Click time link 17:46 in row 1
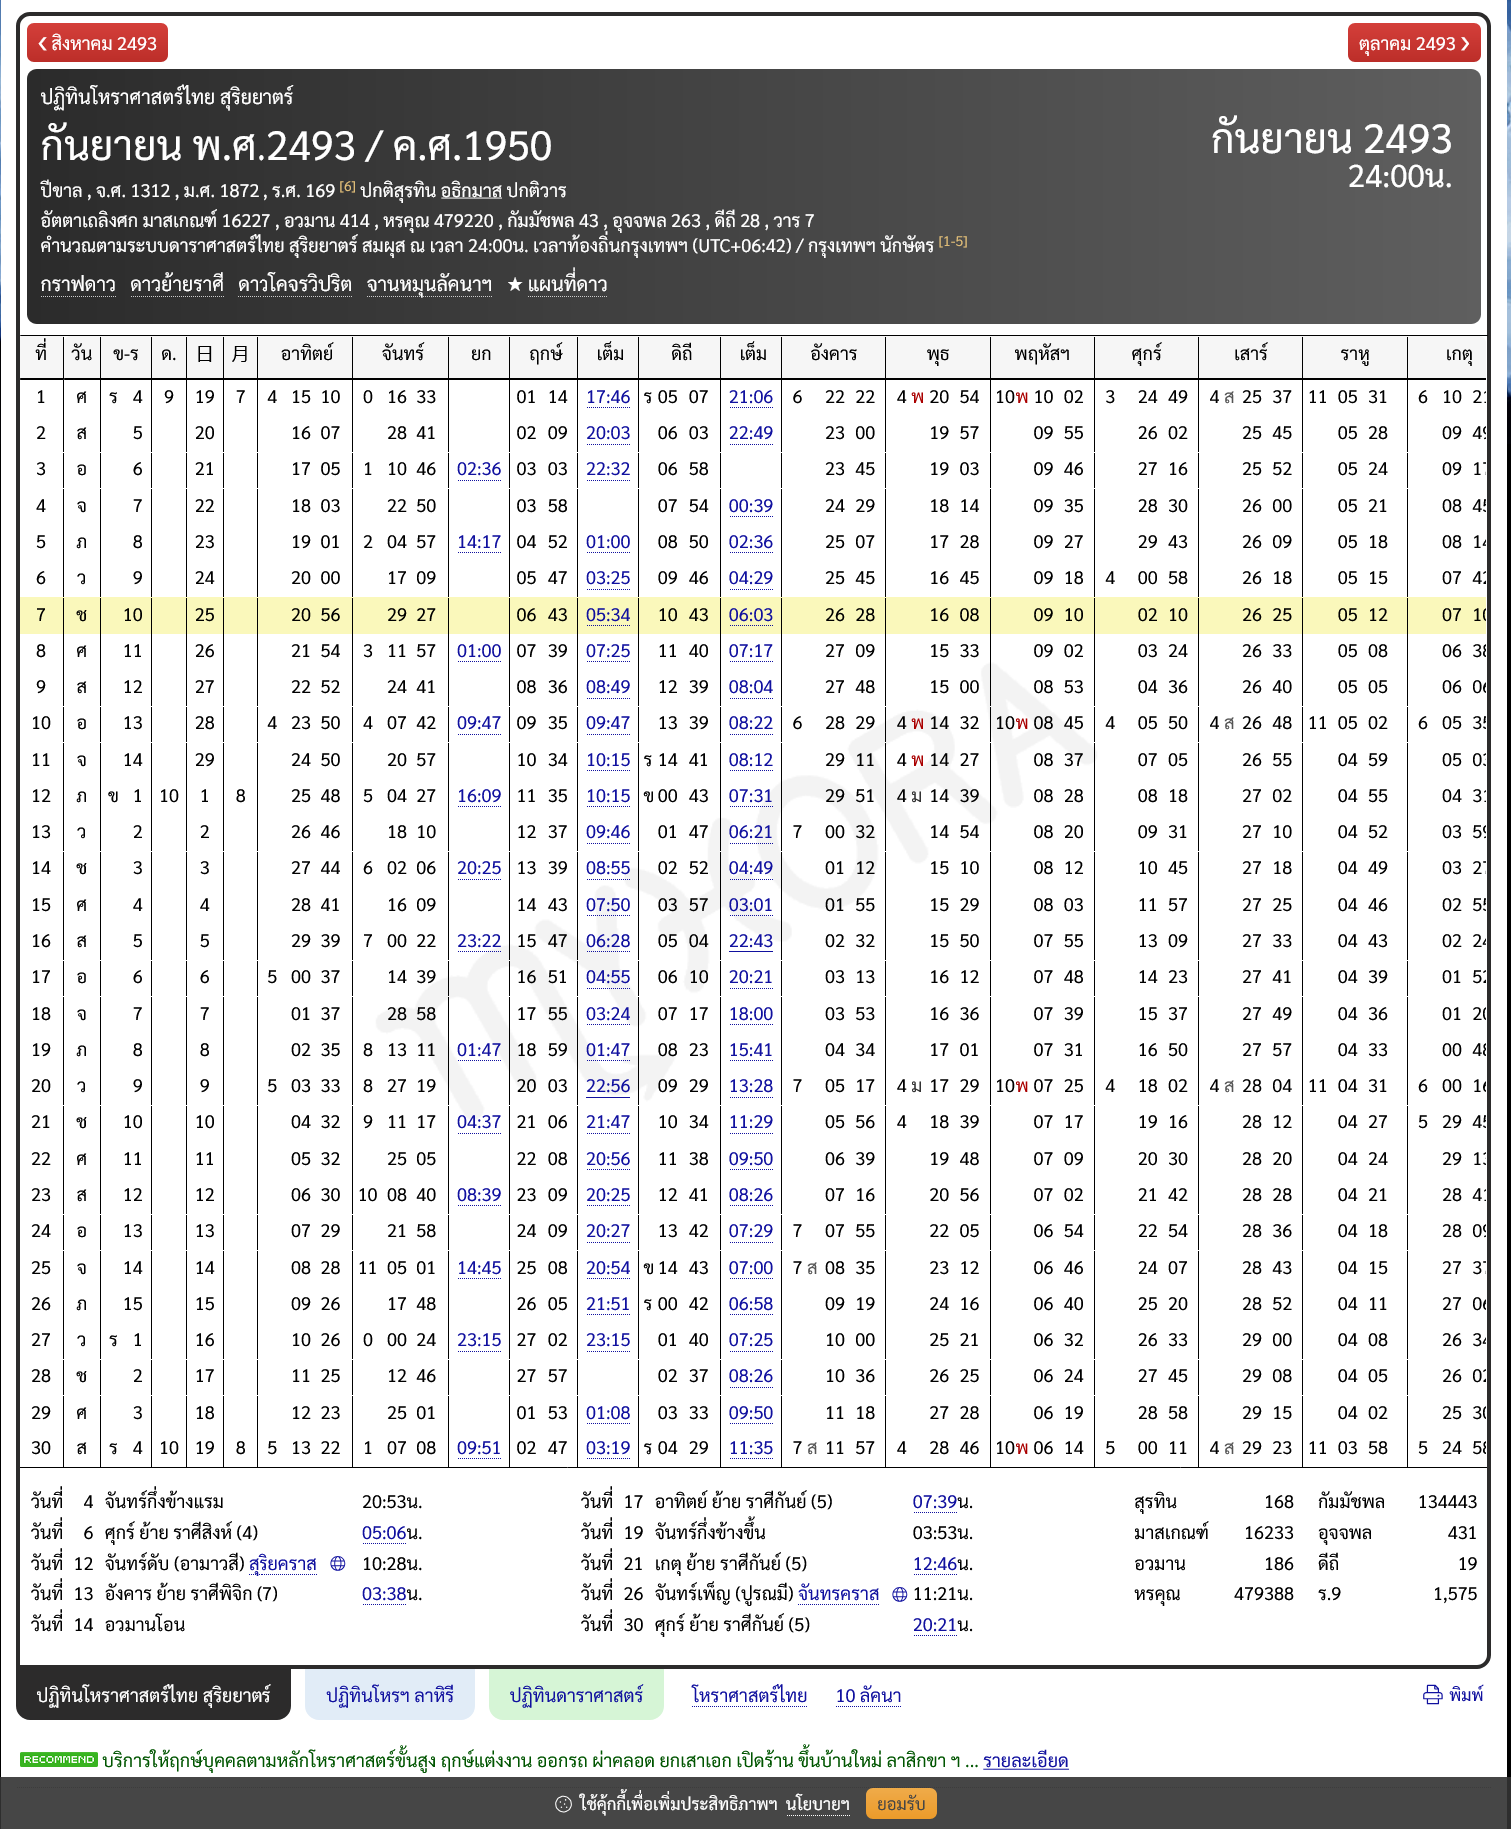 click(608, 397)
